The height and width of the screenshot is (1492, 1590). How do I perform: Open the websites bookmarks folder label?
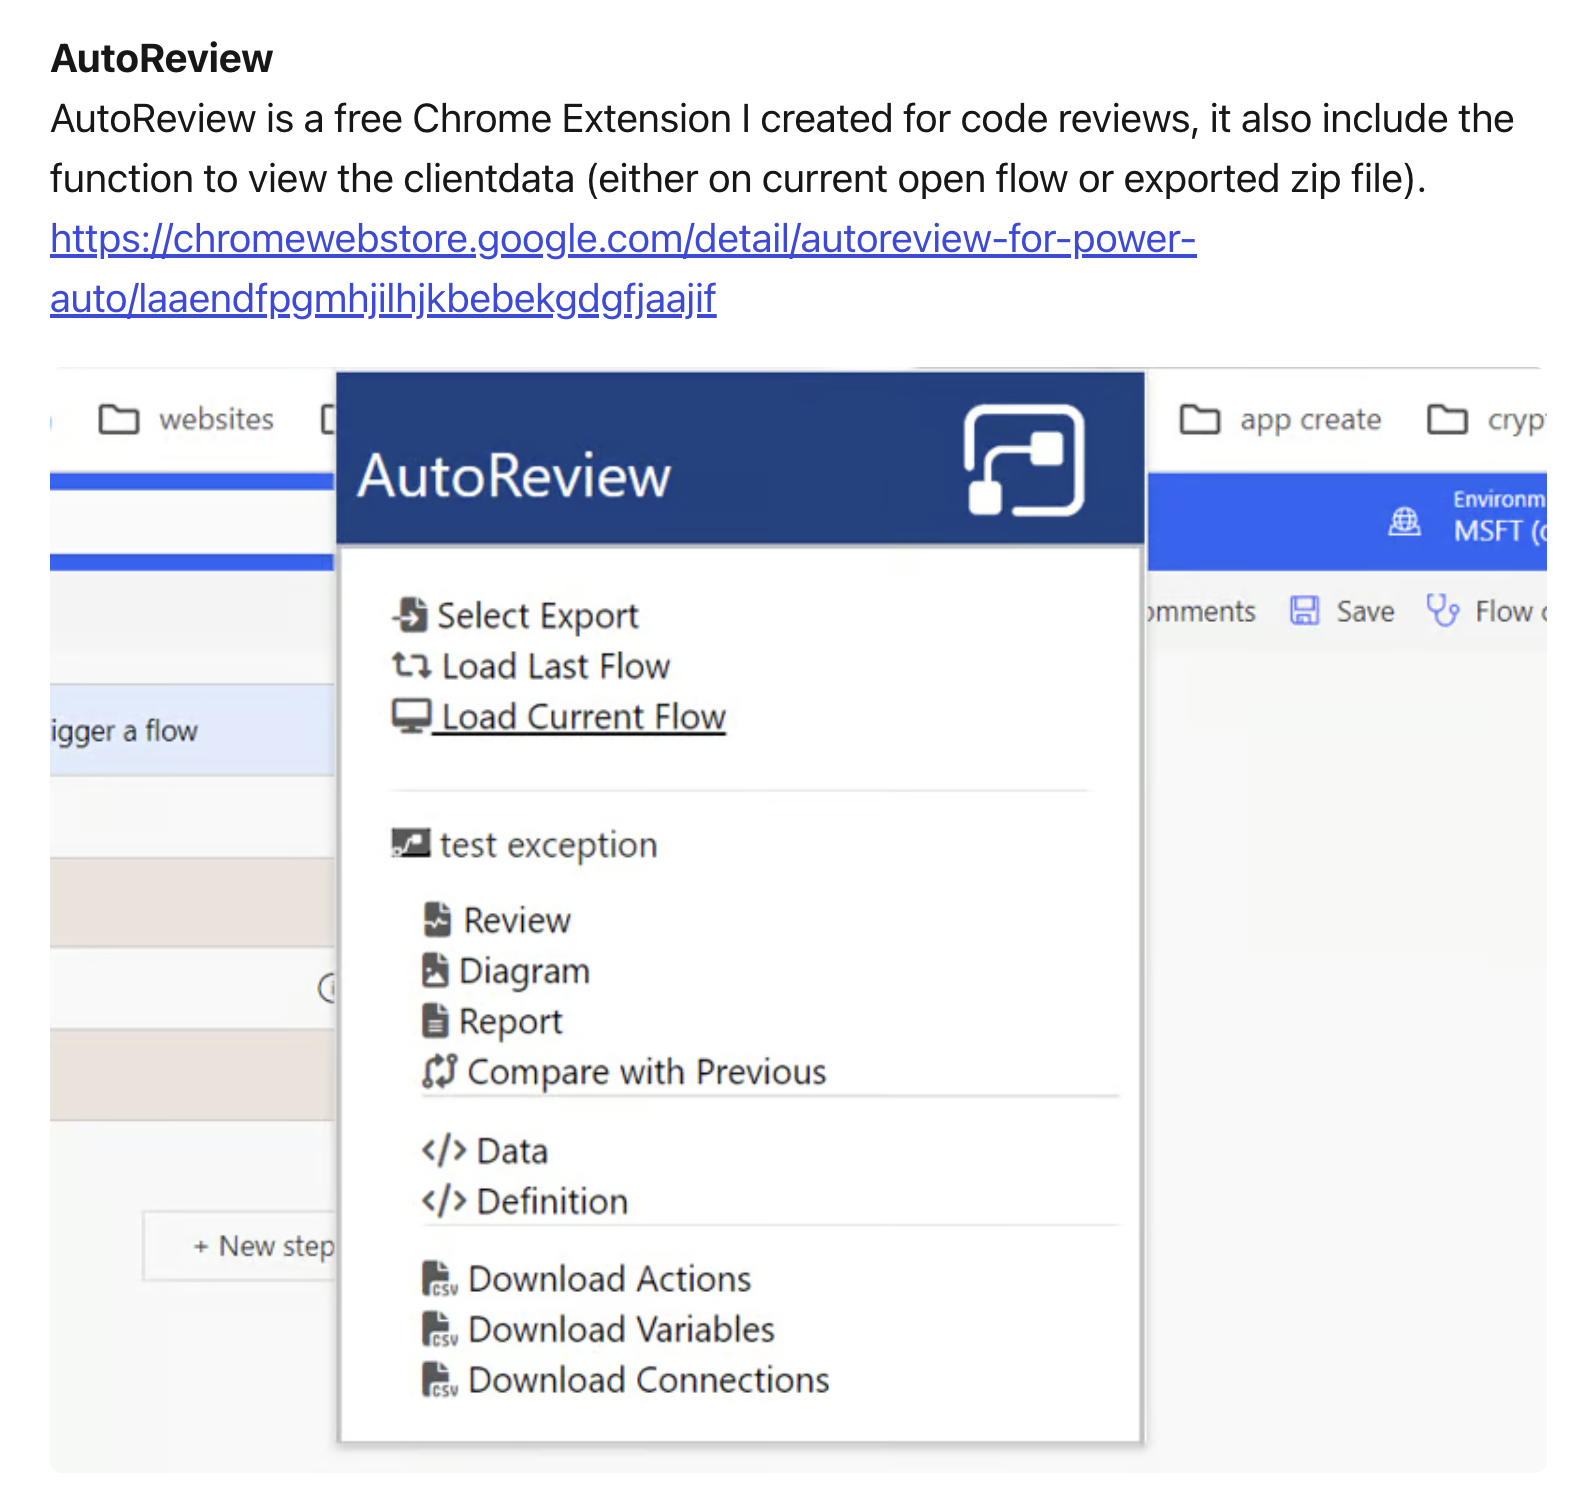[216, 419]
